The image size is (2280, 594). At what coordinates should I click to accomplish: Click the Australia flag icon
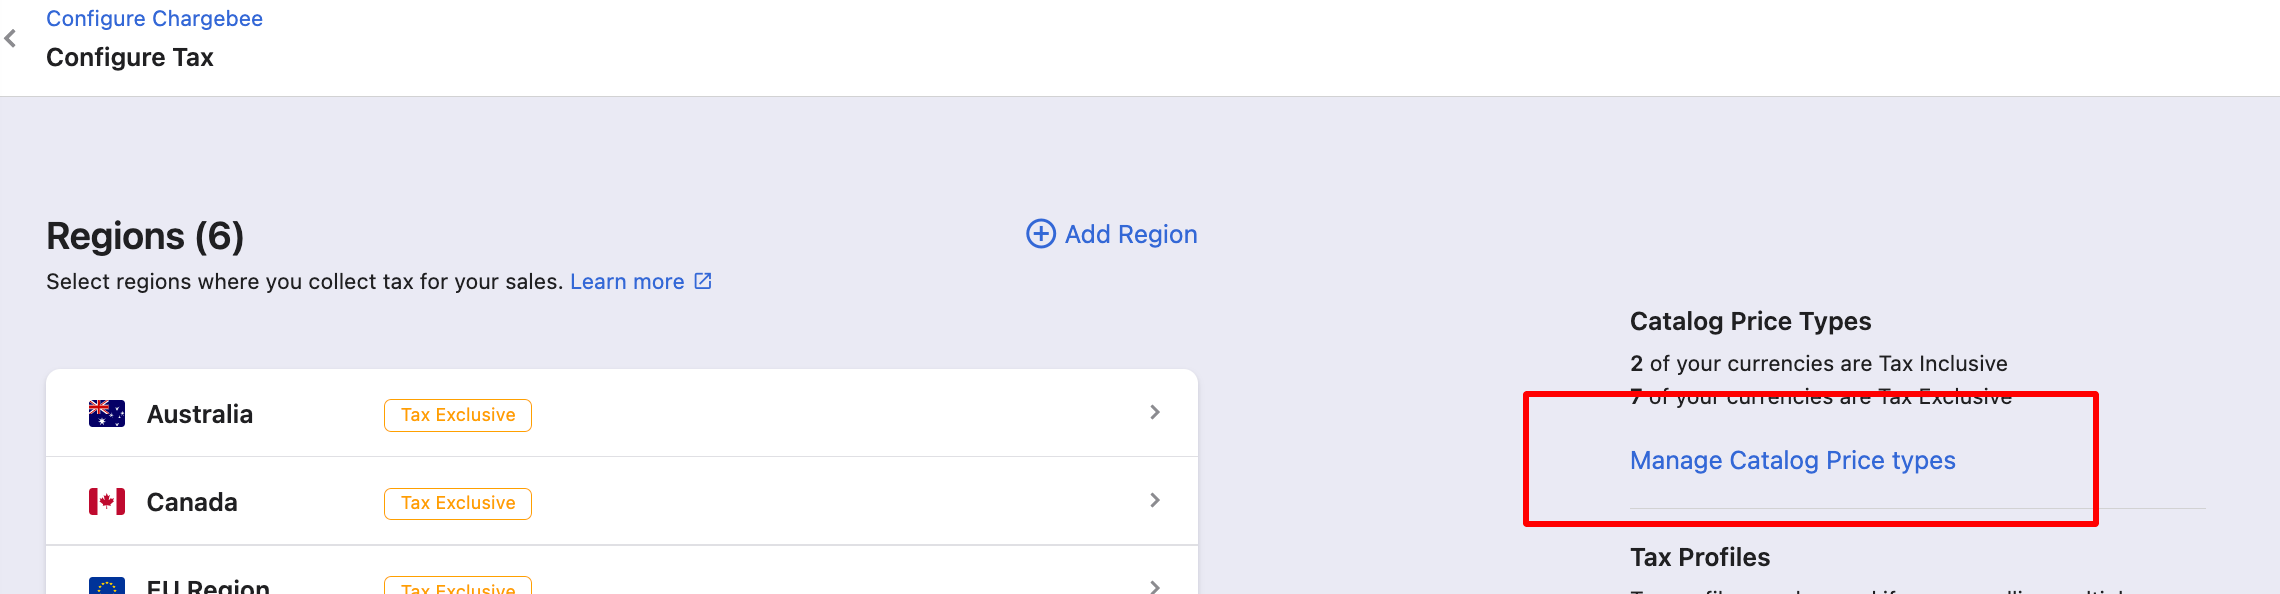[x=107, y=414]
